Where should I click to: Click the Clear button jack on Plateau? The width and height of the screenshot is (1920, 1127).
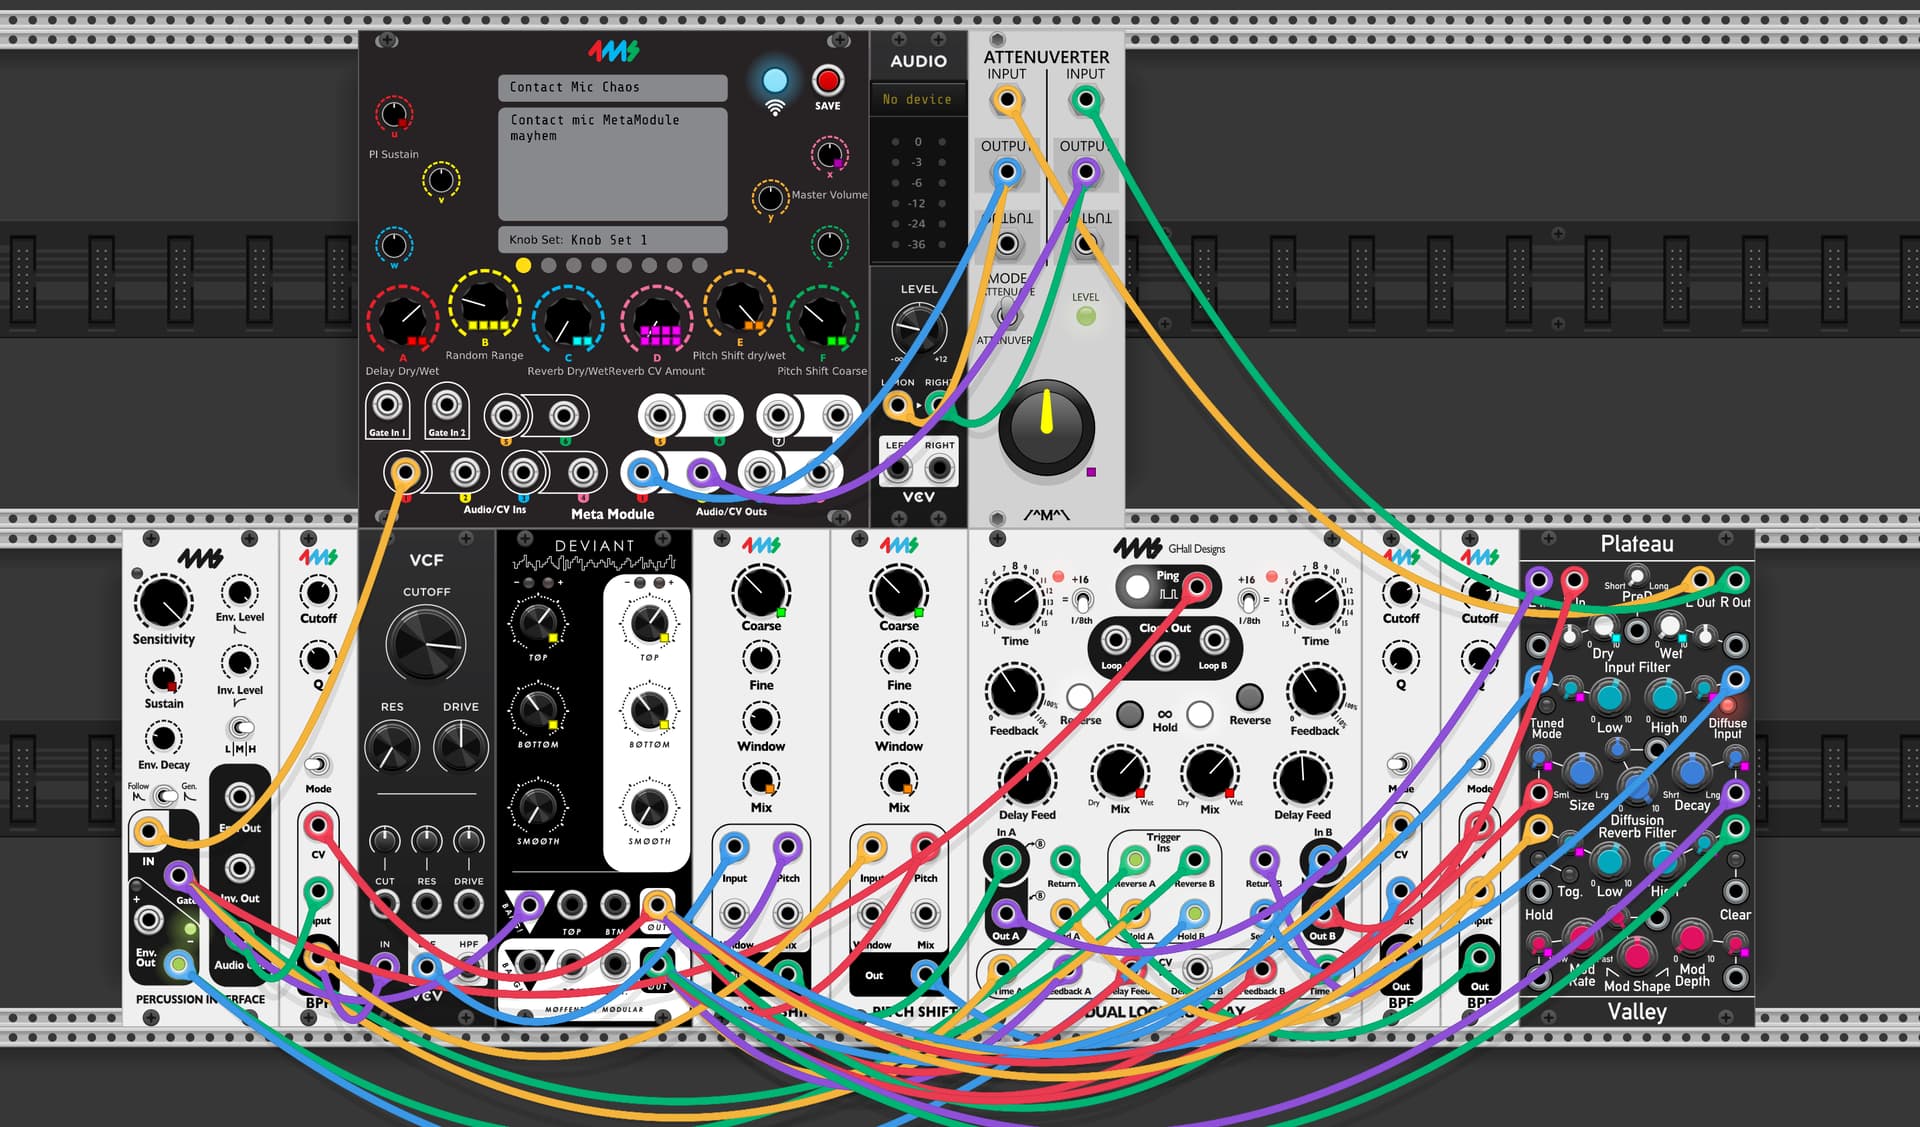pyautogui.click(x=1736, y=889)
